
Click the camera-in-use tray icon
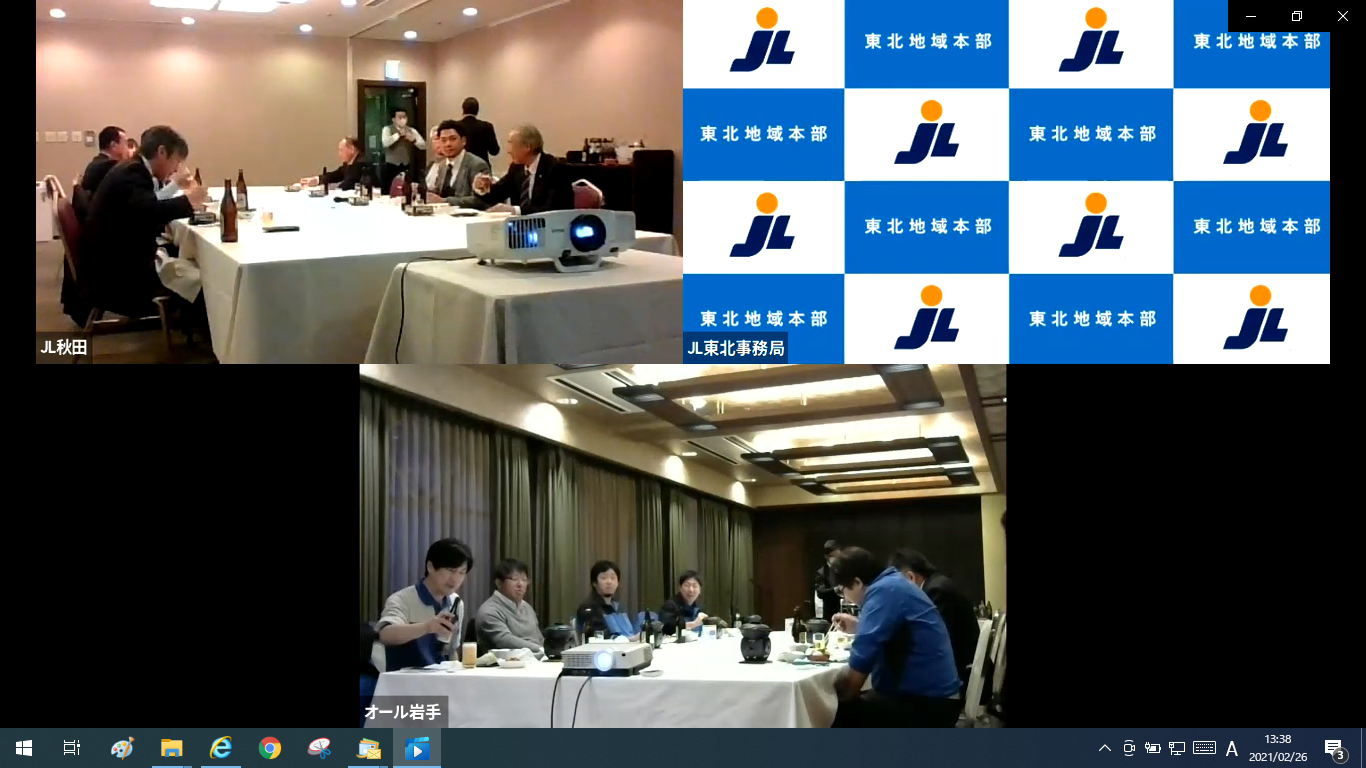point(1129,748)
